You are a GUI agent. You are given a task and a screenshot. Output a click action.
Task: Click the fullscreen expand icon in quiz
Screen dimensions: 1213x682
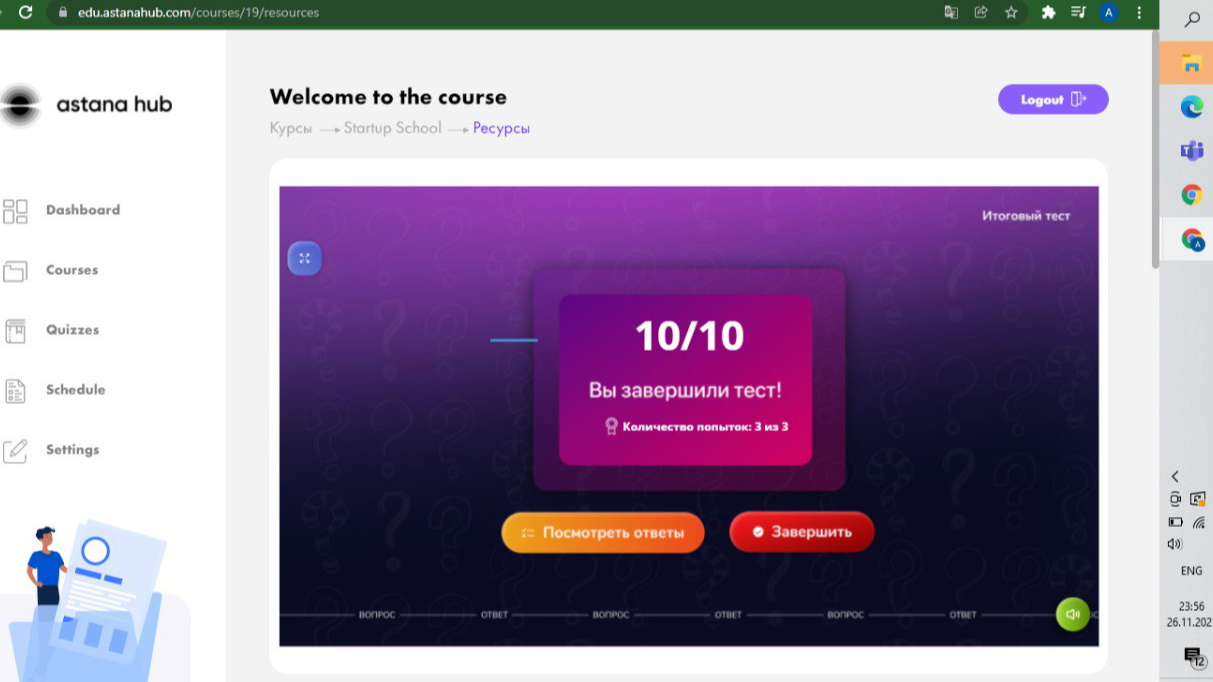(x=305, y=258)
